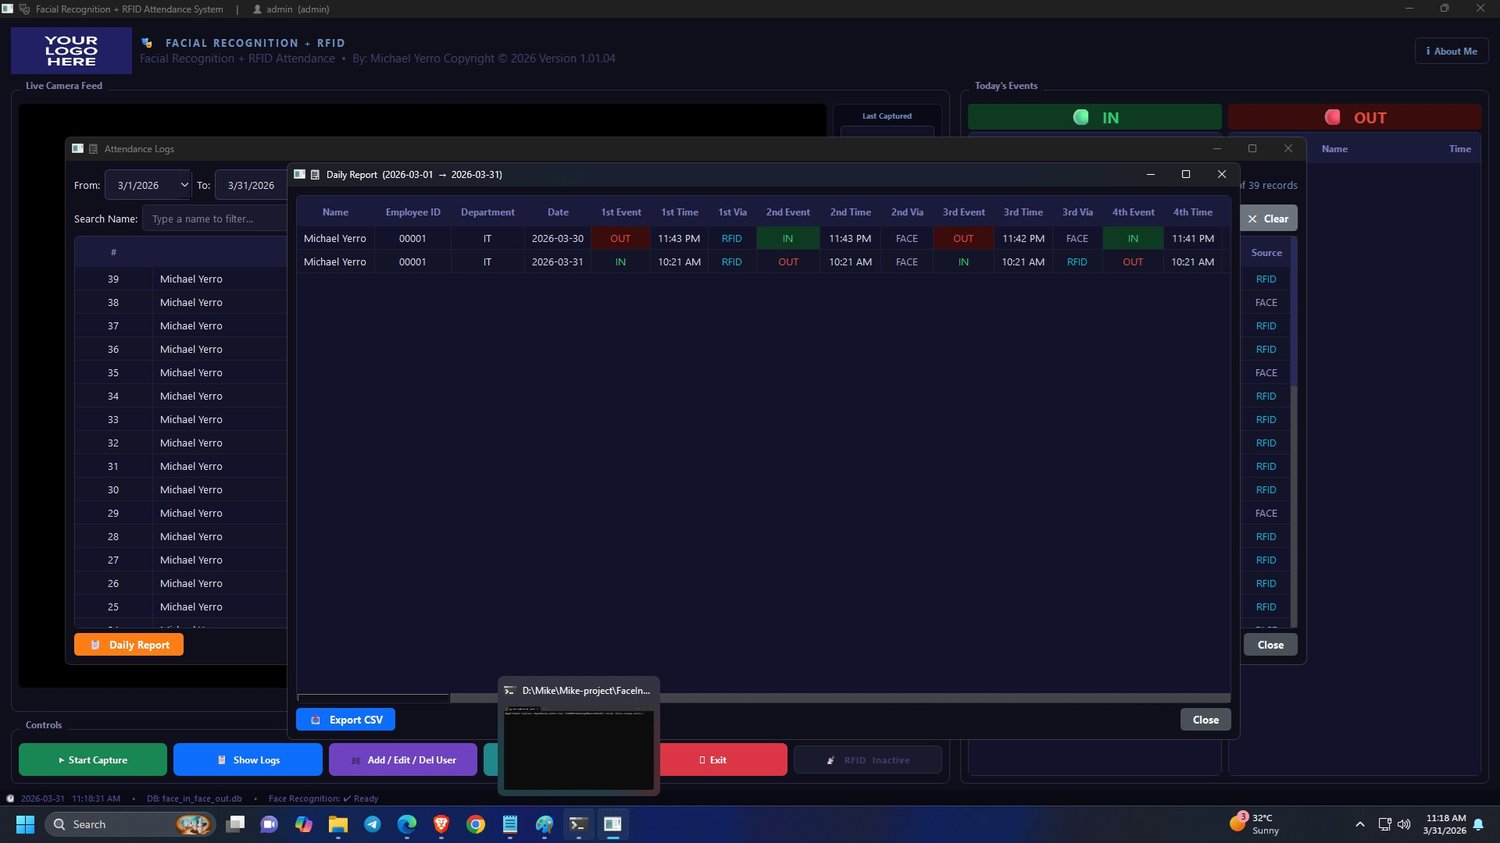Viewport: 1500px width, 843px height.
Task: Click the green IN events header
Action: (x=1095, y=117)
